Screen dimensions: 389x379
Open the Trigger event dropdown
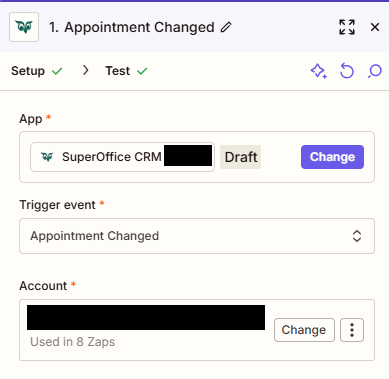click(x=197, y=236)
